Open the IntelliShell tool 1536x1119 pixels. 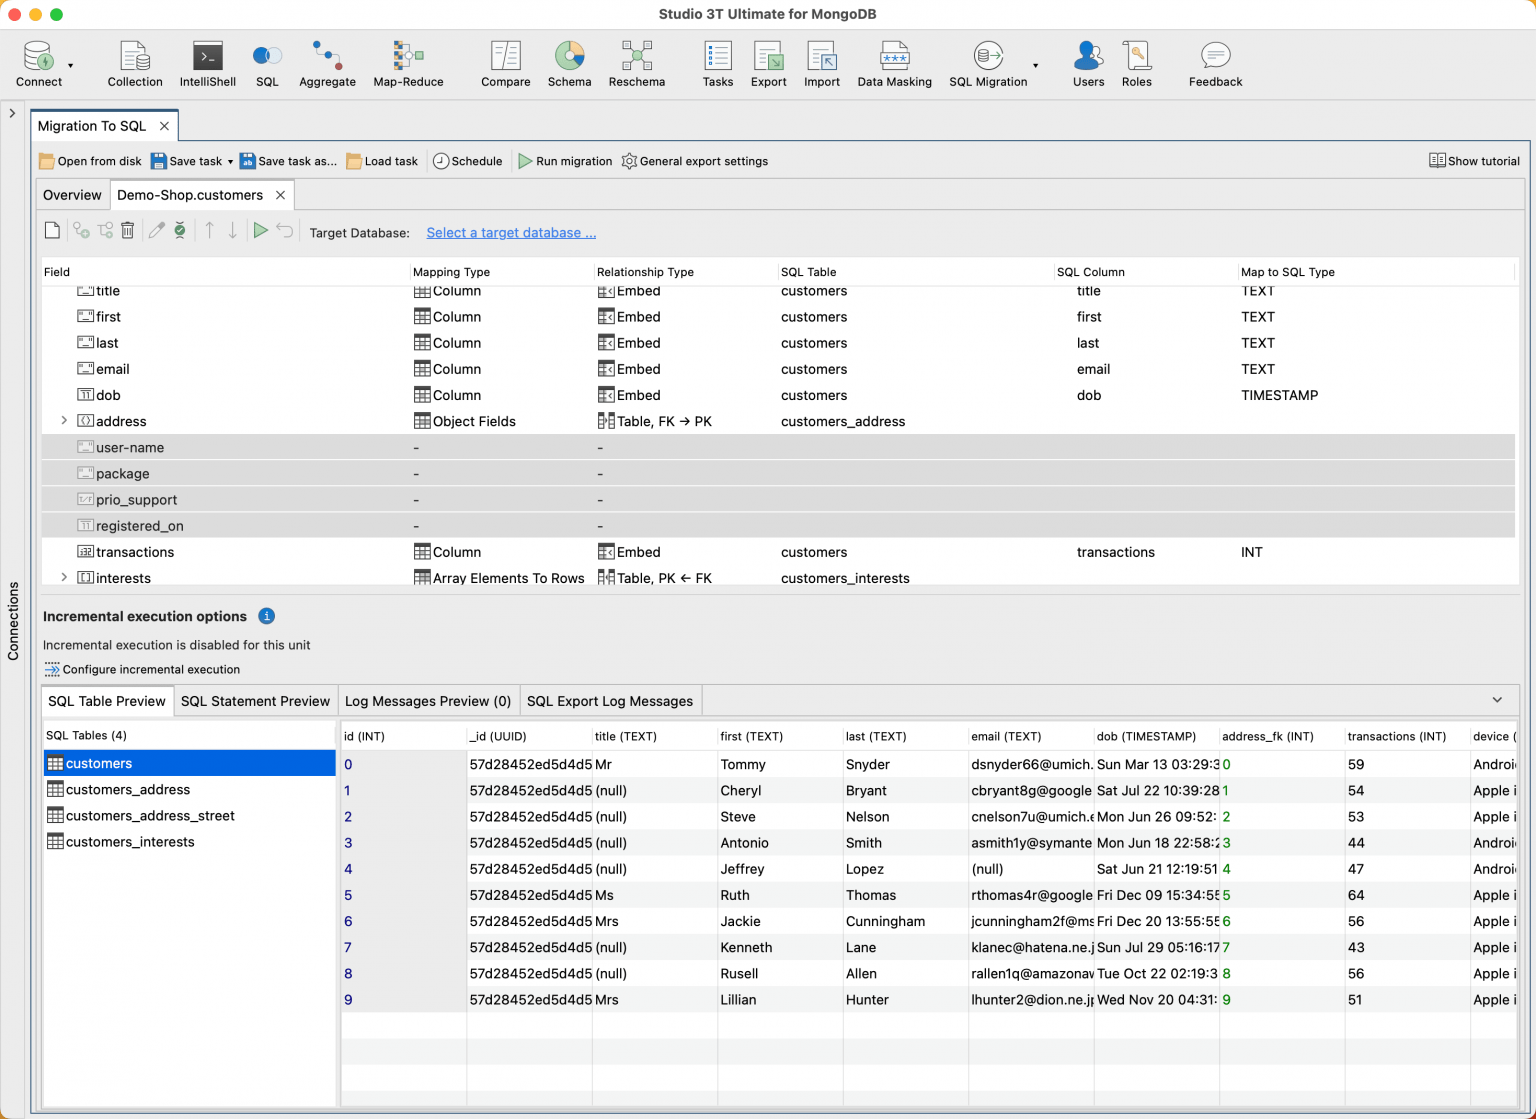207,60
